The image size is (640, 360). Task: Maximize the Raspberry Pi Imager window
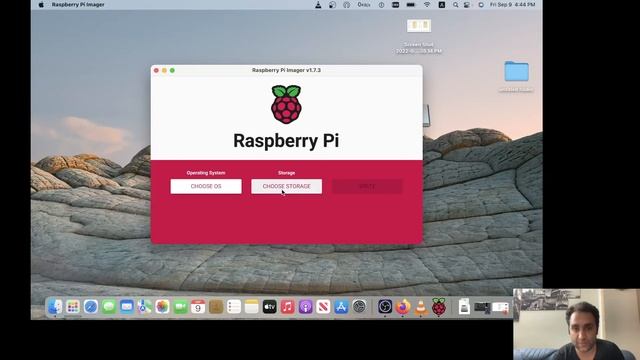click(172, 70)
